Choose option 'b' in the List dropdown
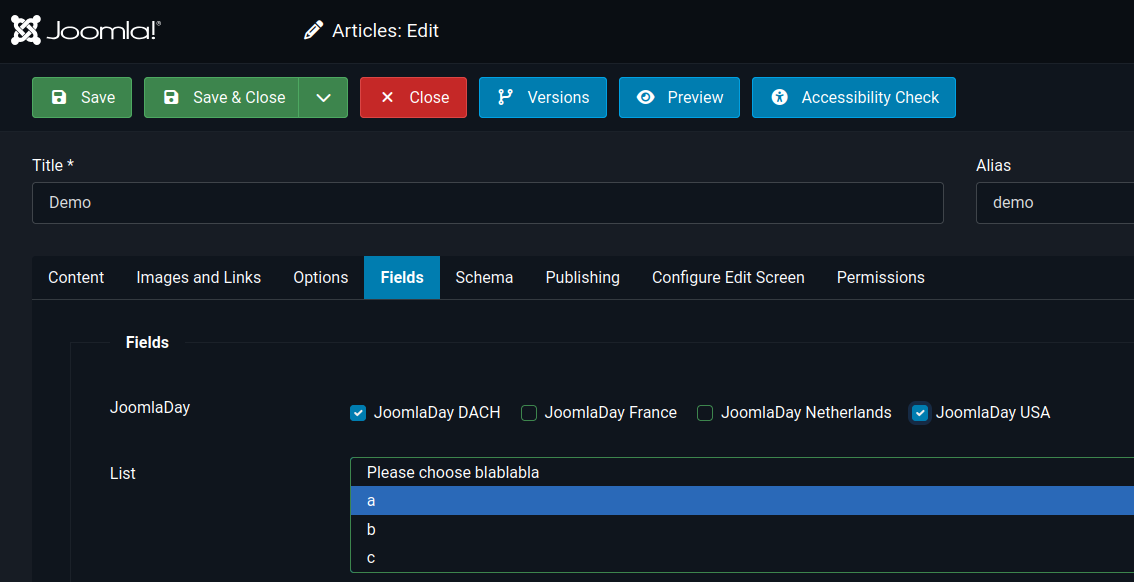The image size is (1134, 582). (x=742, y=529)
